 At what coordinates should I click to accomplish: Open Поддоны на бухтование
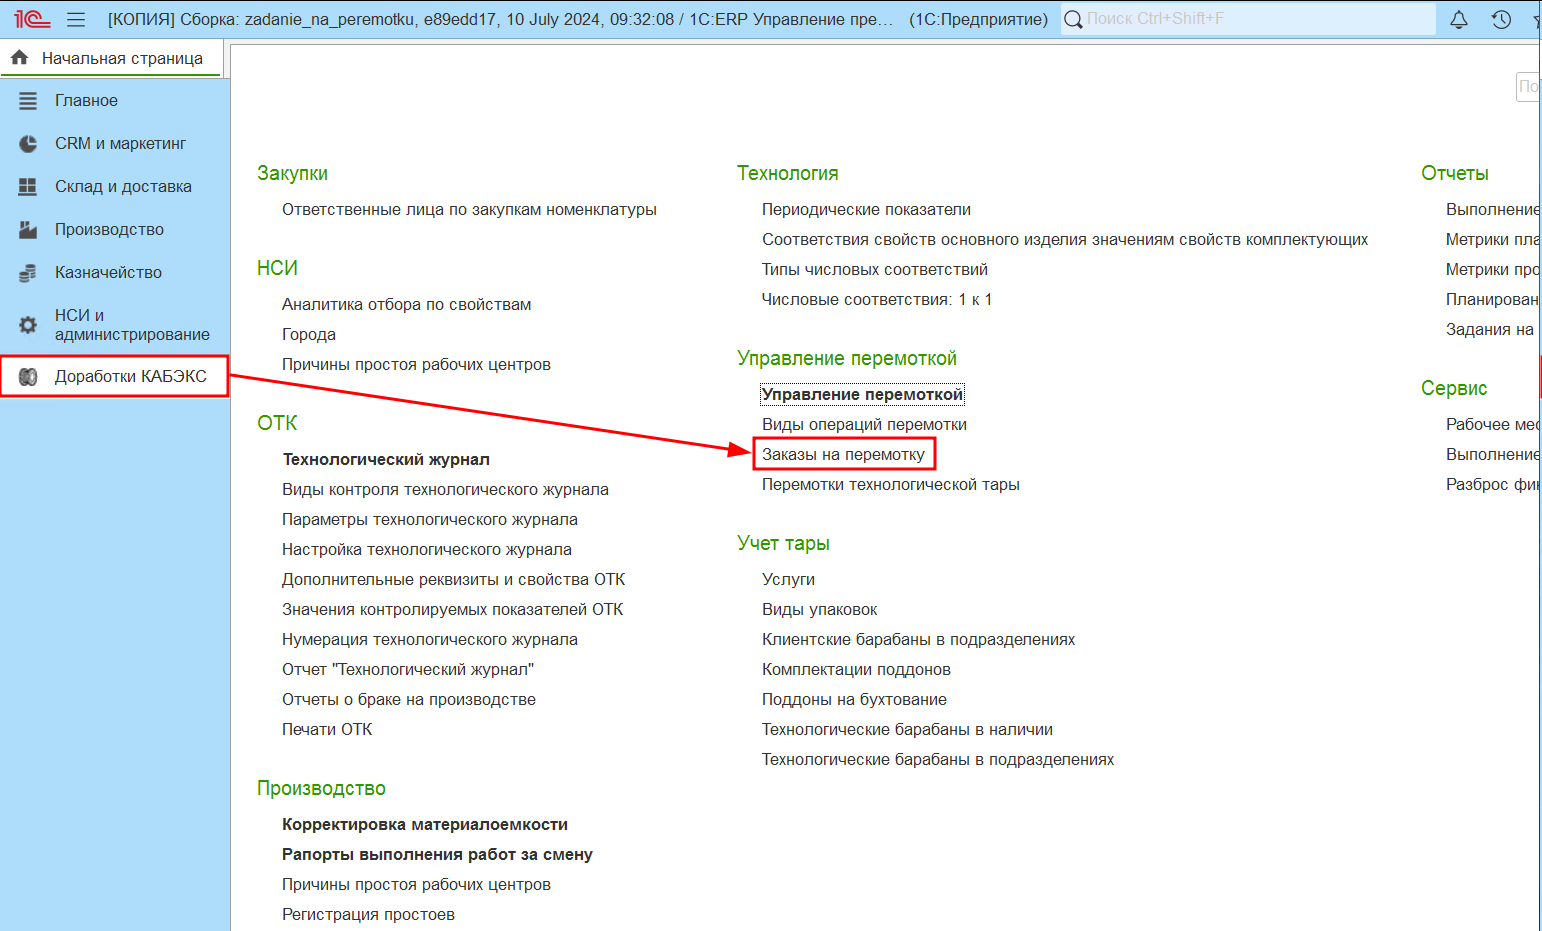854,700
